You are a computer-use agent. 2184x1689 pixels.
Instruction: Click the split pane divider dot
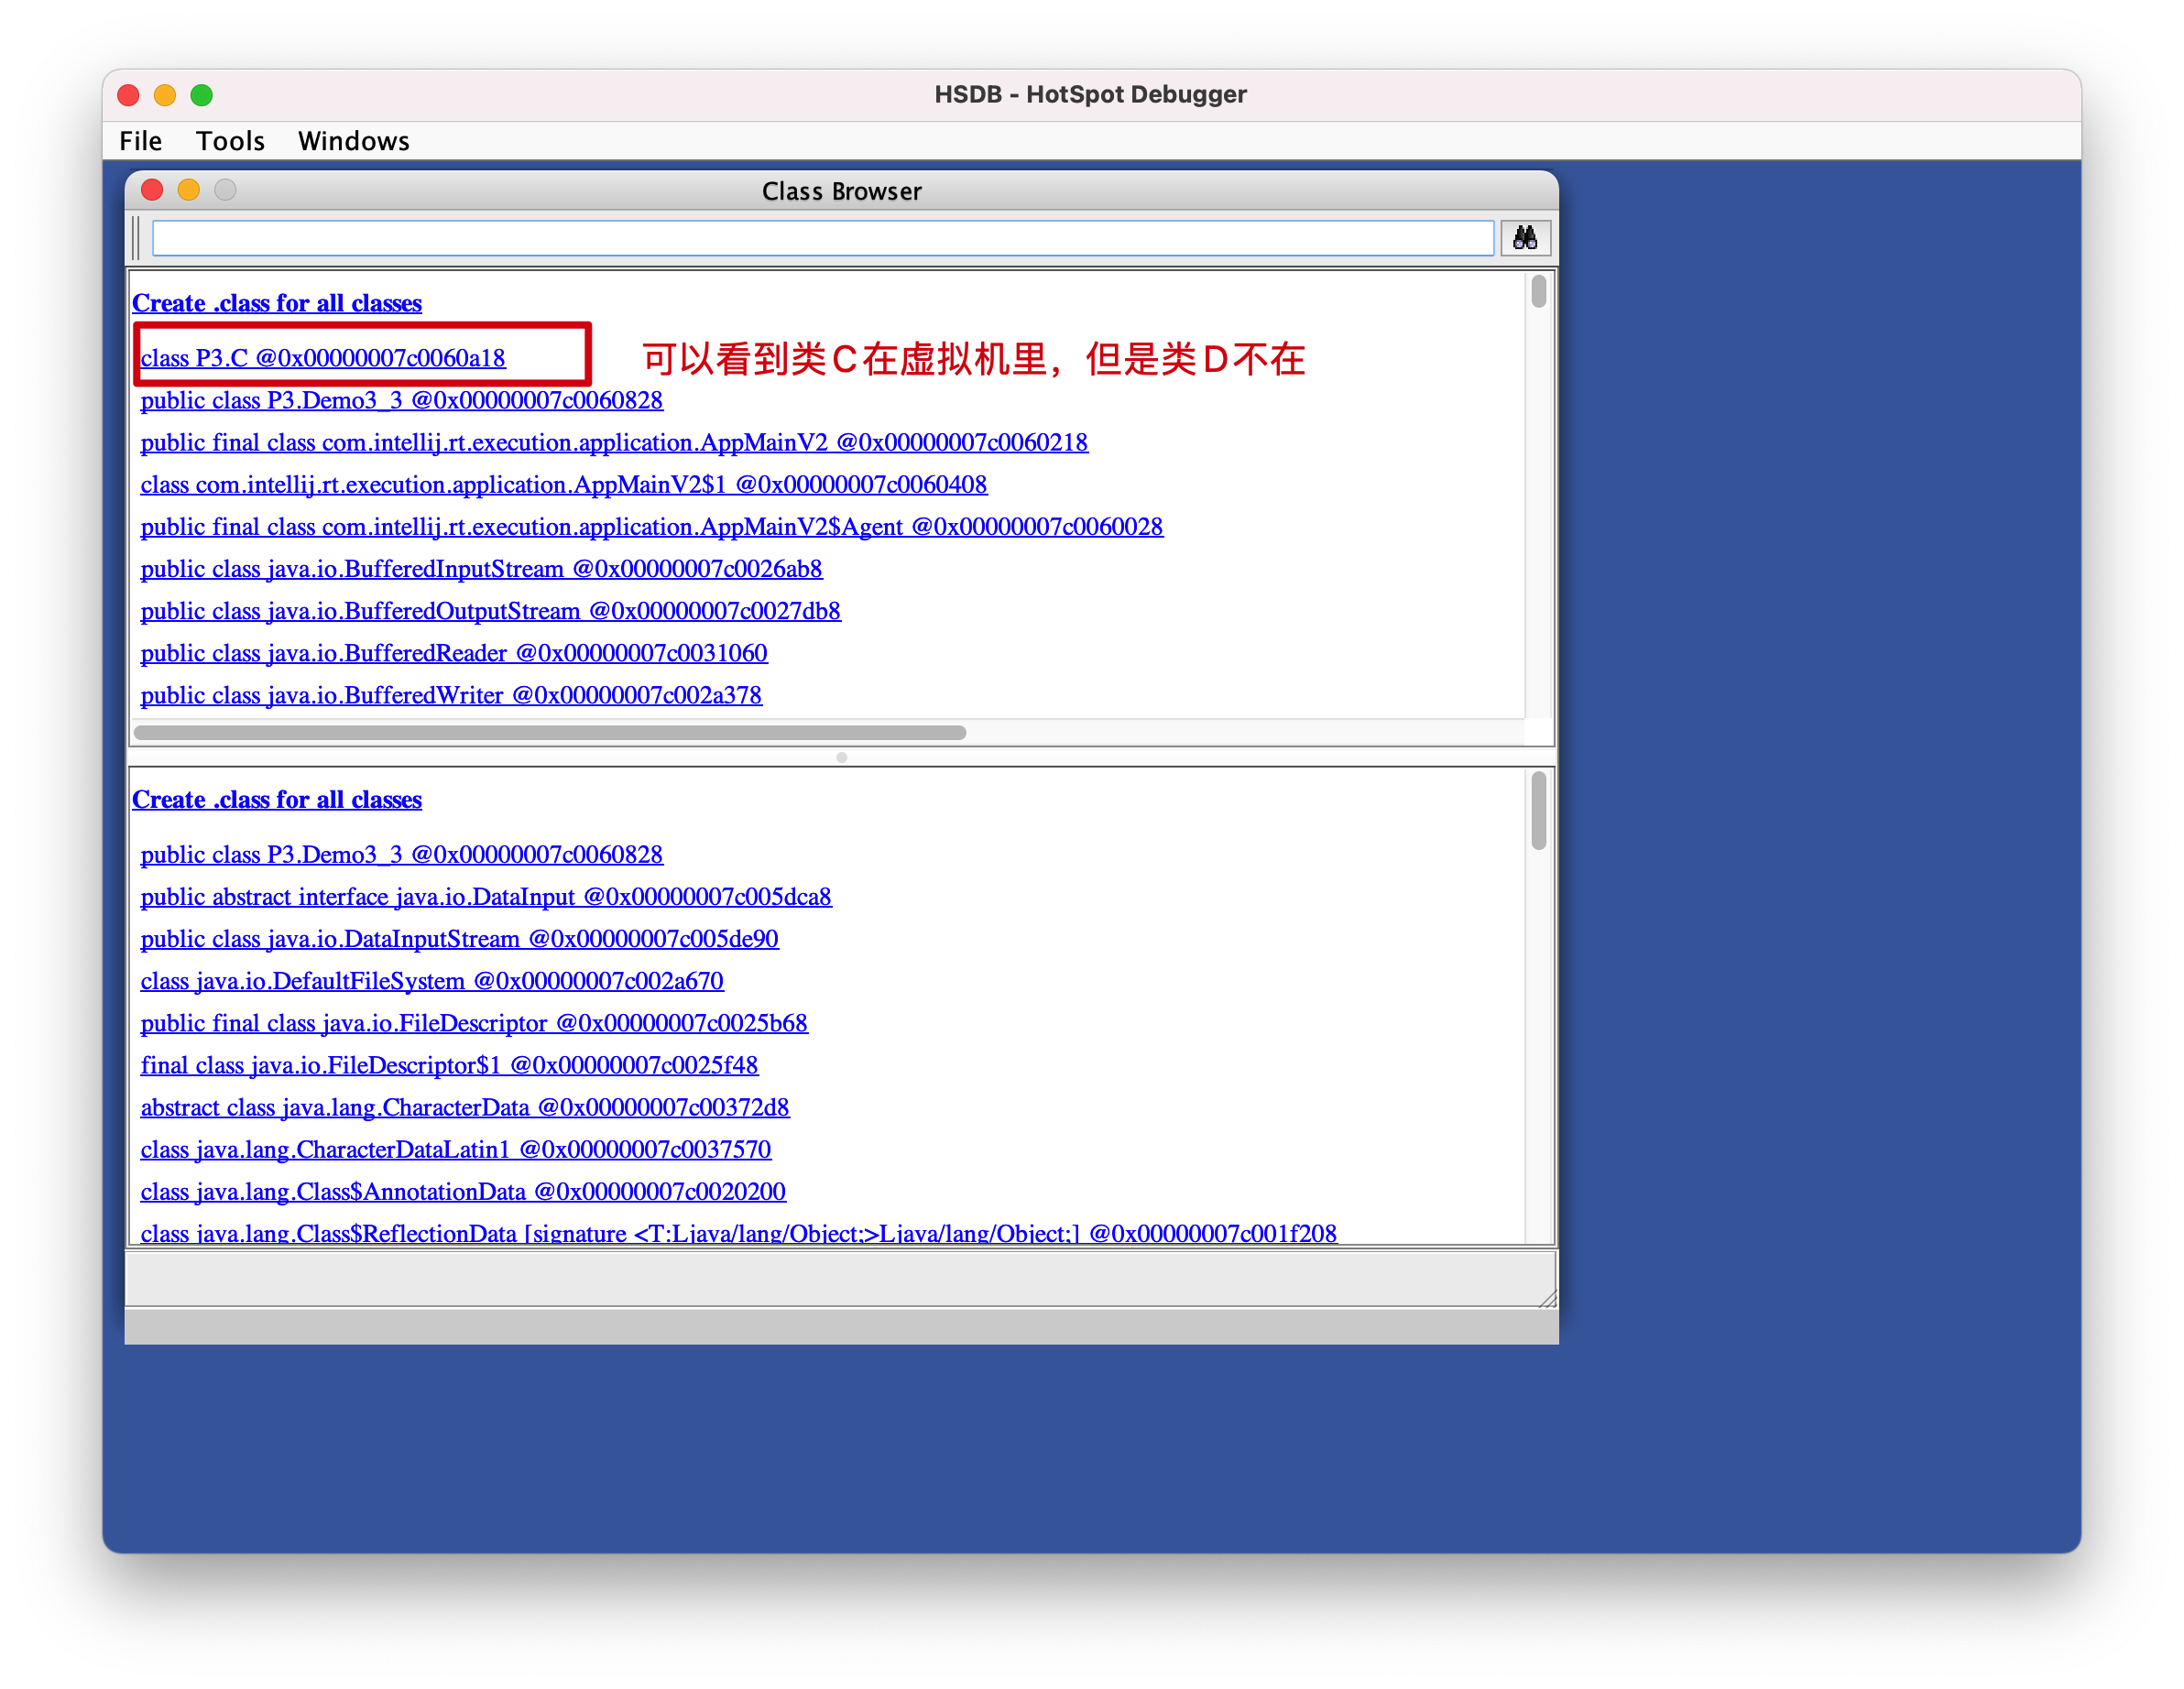pyautogui.click(x=841, y=757)
